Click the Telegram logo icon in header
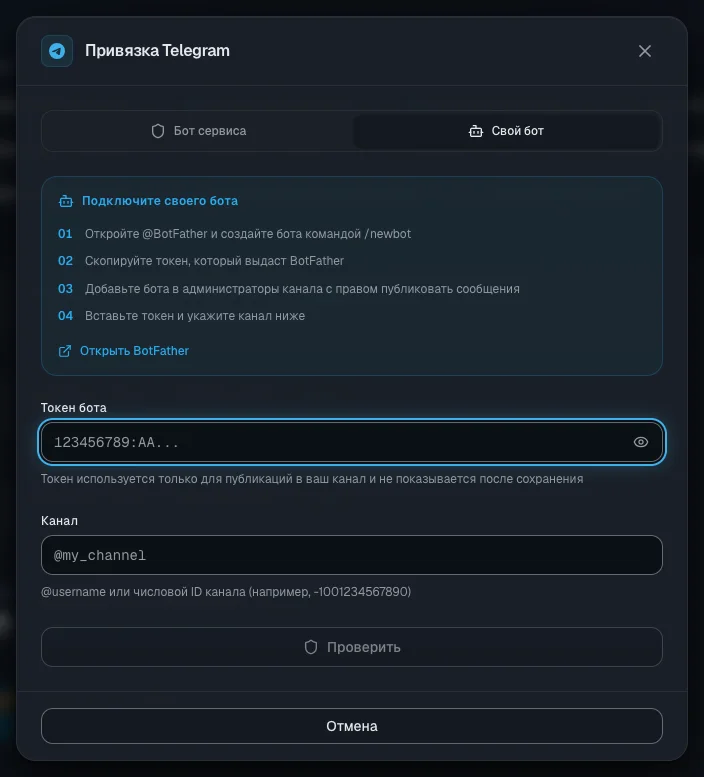The image size is (704, 777). [x=57, y=51]
